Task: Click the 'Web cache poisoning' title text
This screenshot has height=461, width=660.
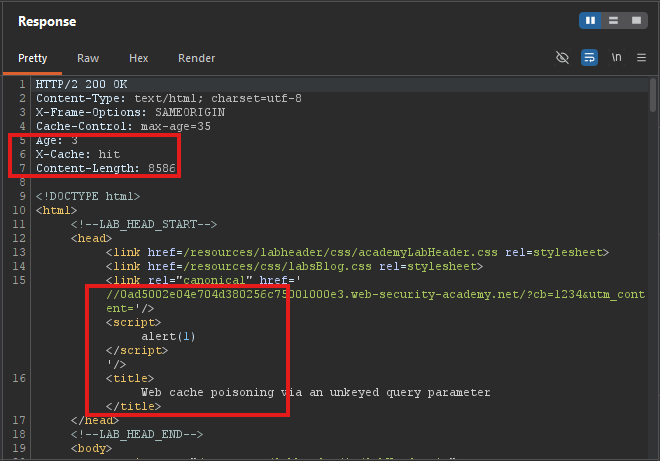Action: [316, 392]
